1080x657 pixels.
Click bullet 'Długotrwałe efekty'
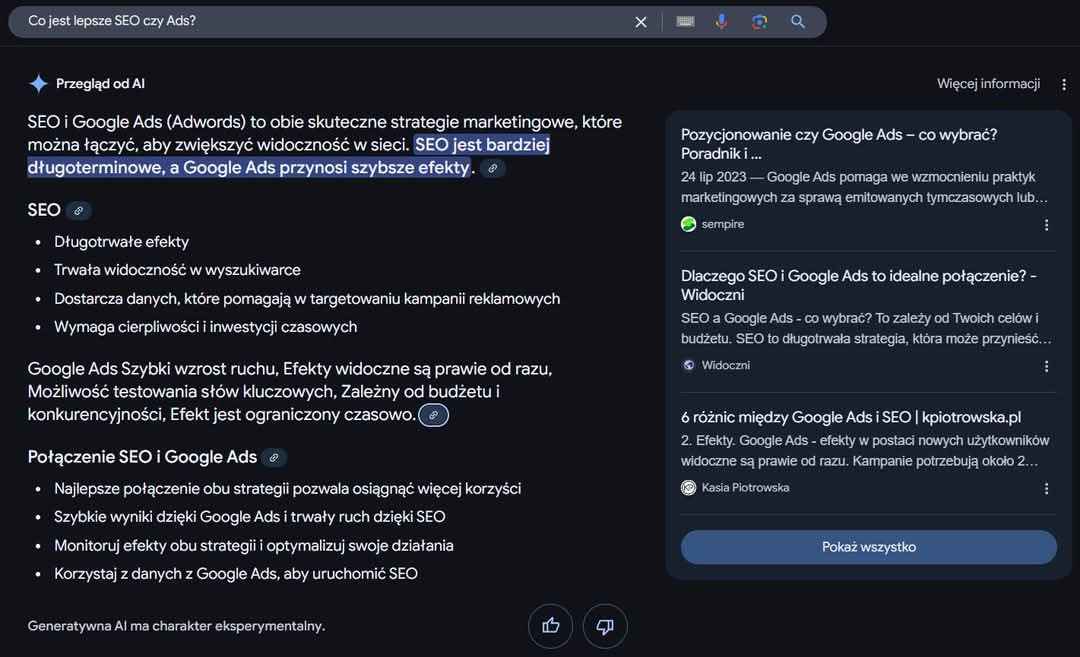click(121, 242)
